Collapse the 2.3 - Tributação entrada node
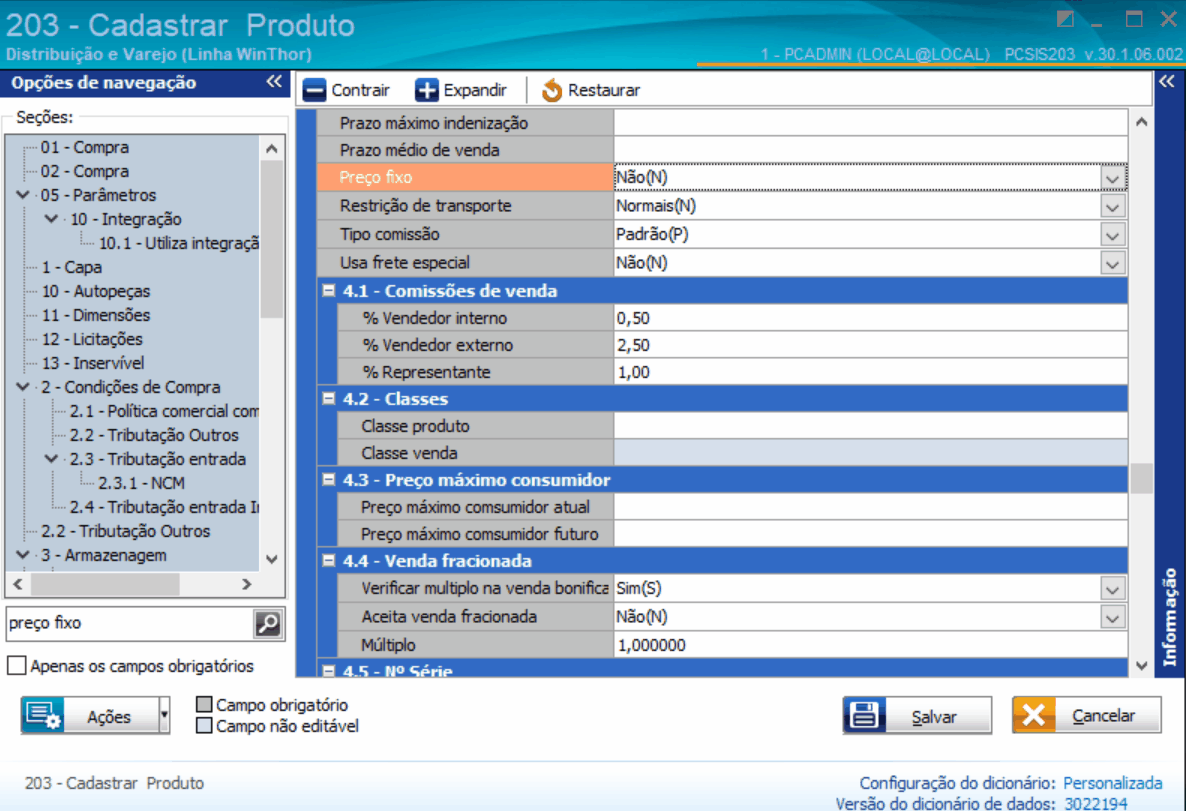1186x811 pixels. (51, 458)
